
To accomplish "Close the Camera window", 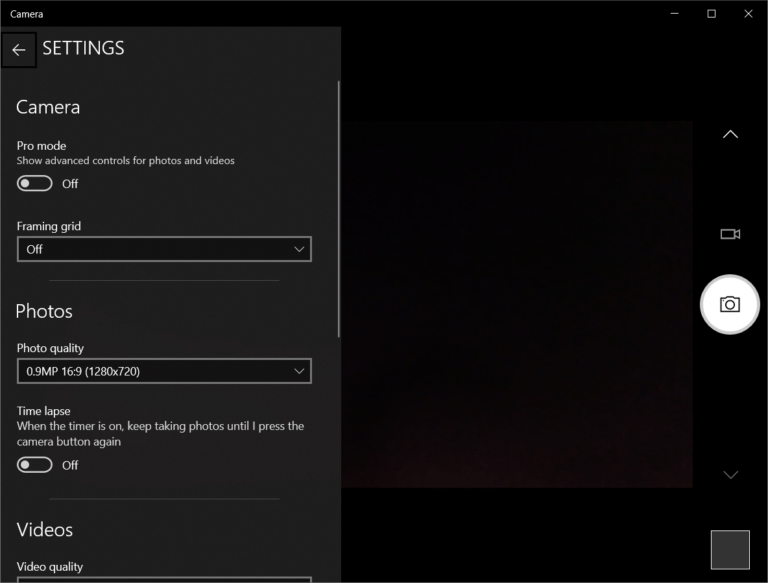I will click(x=748, y=14).
